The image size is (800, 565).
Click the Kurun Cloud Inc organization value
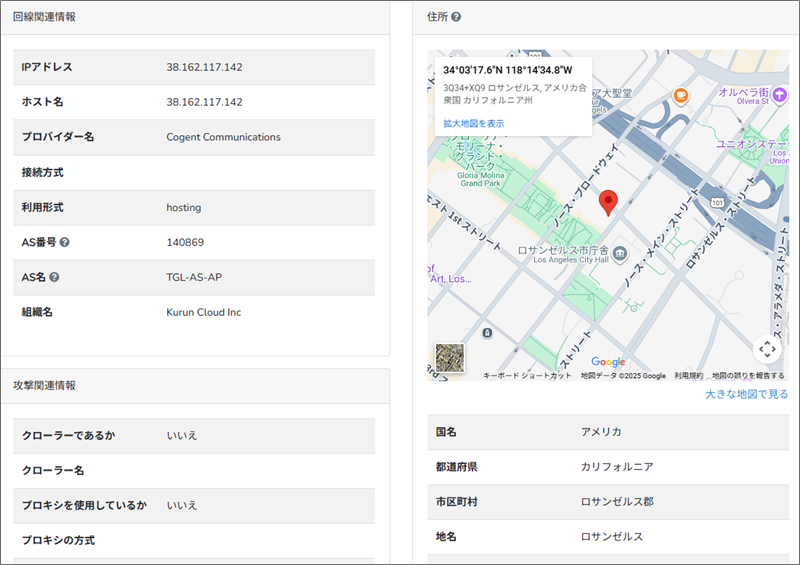pyautogui.click(x=203, y=312)
